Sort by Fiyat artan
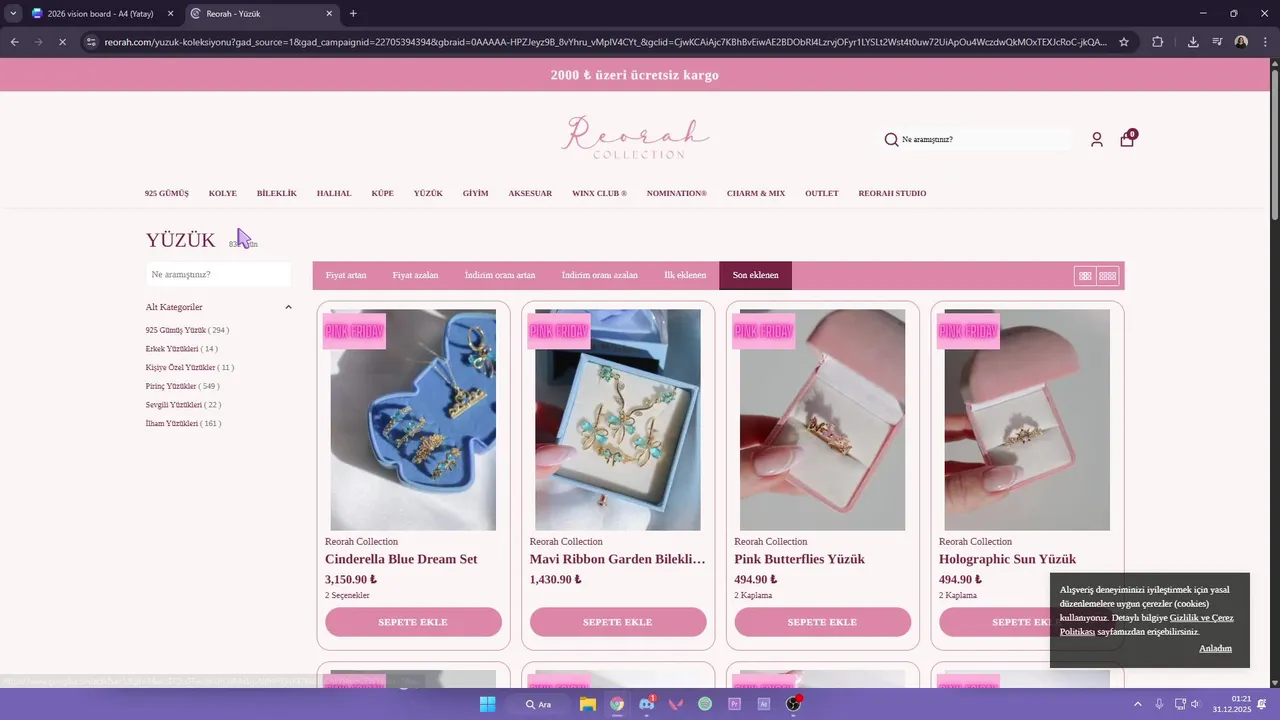Viewport: 1280px width, 720px height. (346, 275)
